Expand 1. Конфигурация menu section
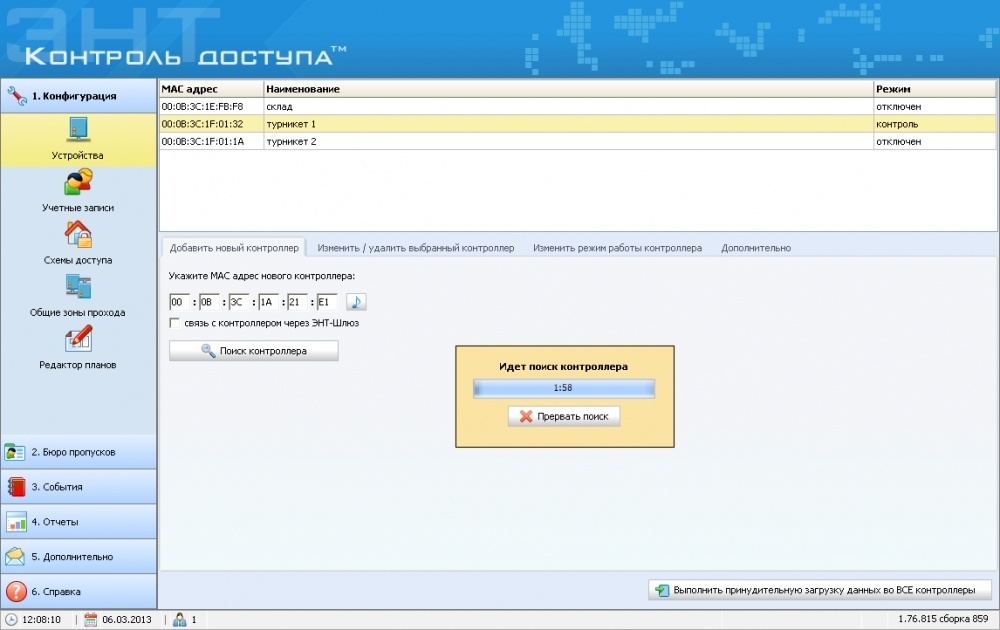The width and height of the screenshot is (1000, 630). pyautogui.click(x=78, y=96)
